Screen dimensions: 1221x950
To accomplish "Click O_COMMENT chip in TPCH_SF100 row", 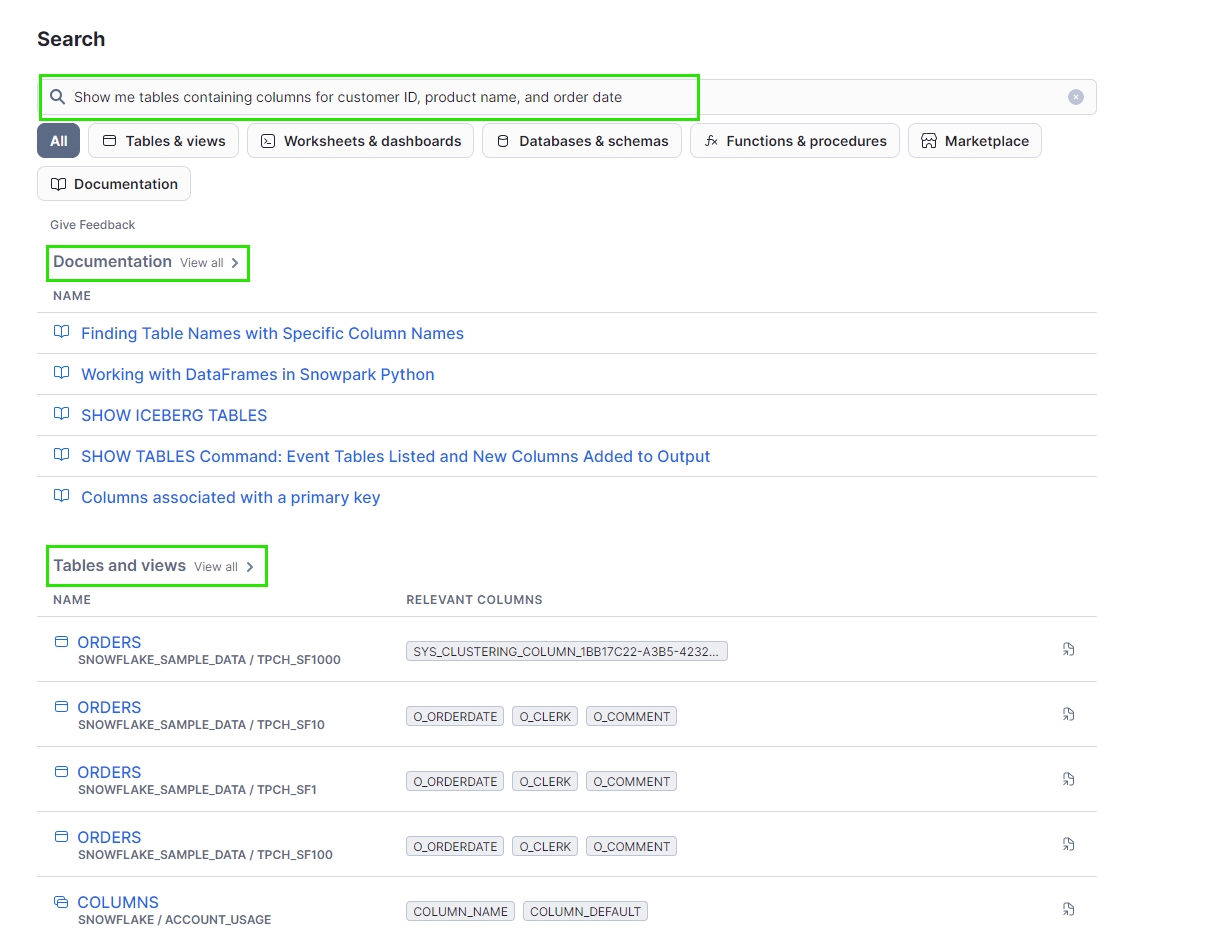I will [631, 846].
